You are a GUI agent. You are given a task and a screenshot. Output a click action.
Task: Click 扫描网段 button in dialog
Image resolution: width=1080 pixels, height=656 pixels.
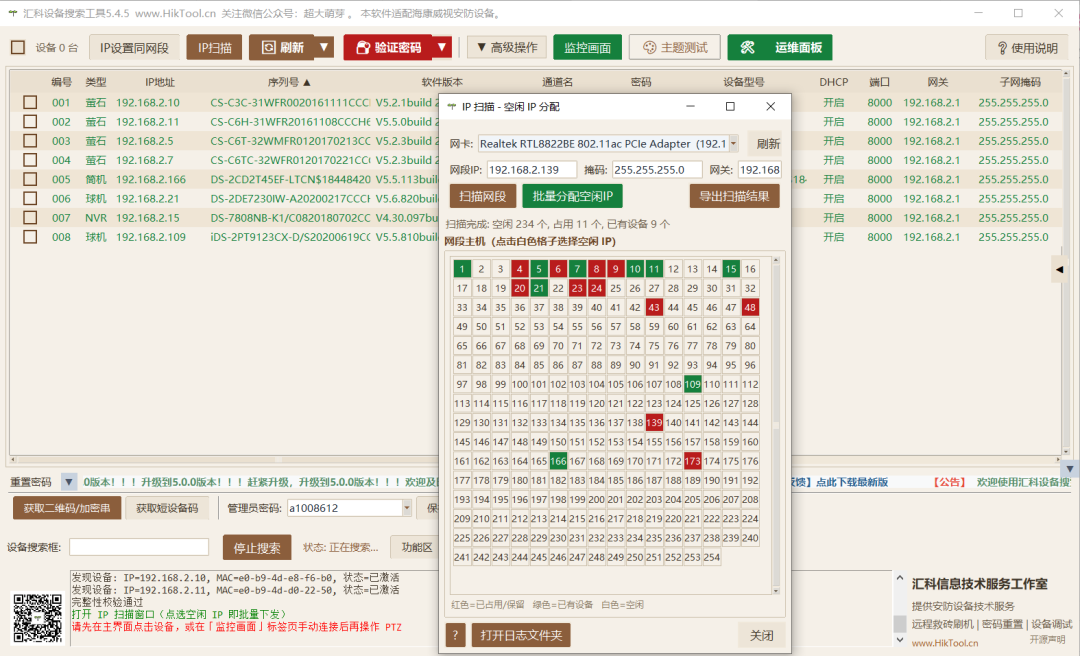(483, 196)
